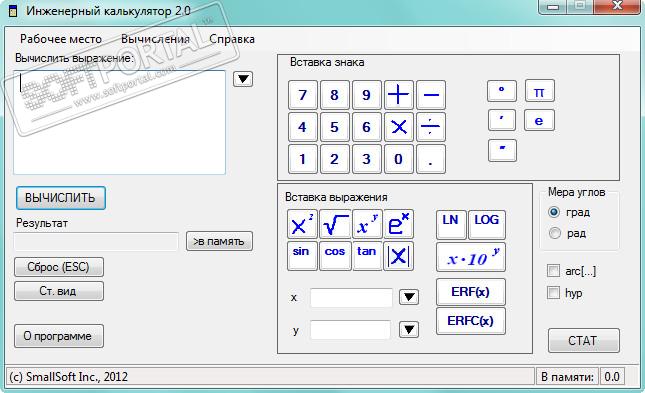Insert digit 2 from keypad
Viewport: 645px width, 393px height.
(x=334, y=159)
